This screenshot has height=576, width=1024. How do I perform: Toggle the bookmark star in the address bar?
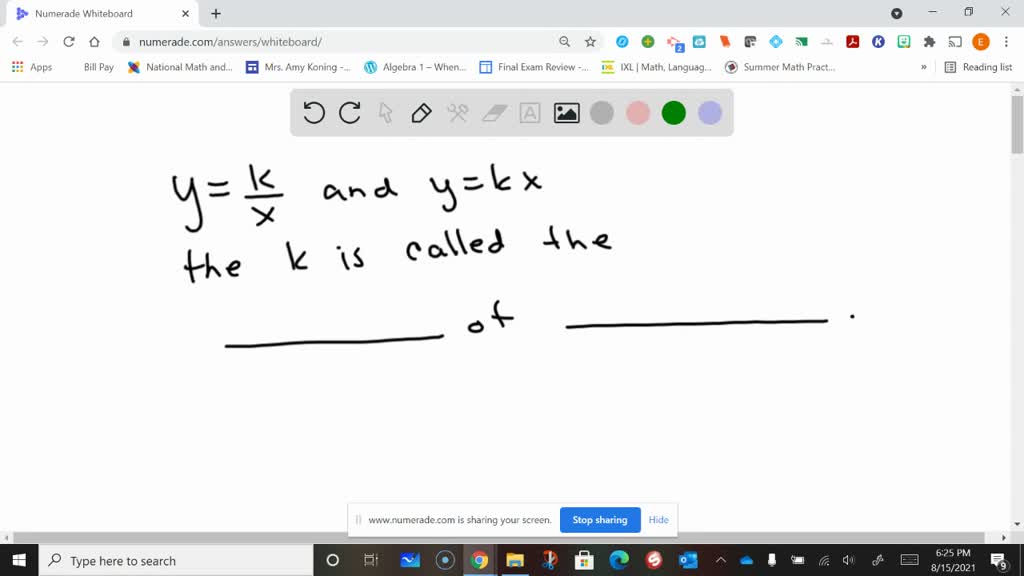click(x=589, y=42)
